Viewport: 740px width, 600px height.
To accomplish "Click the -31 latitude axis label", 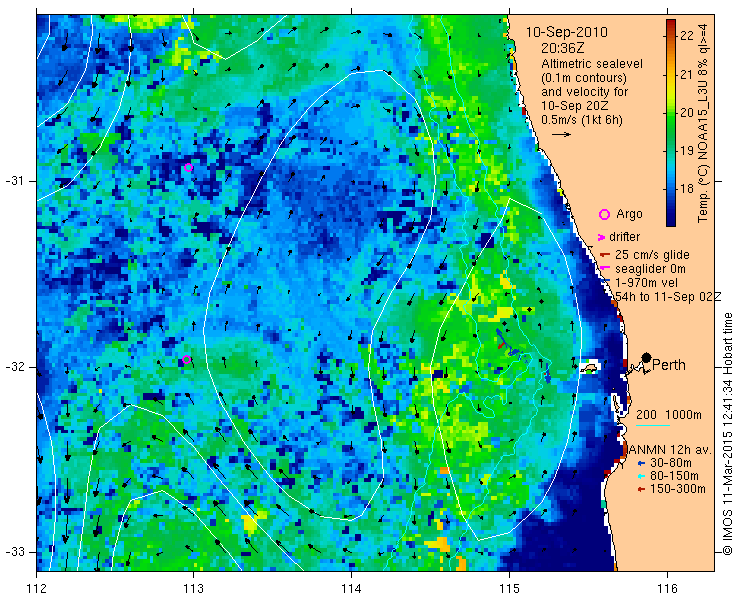I will tap(15, 181).
